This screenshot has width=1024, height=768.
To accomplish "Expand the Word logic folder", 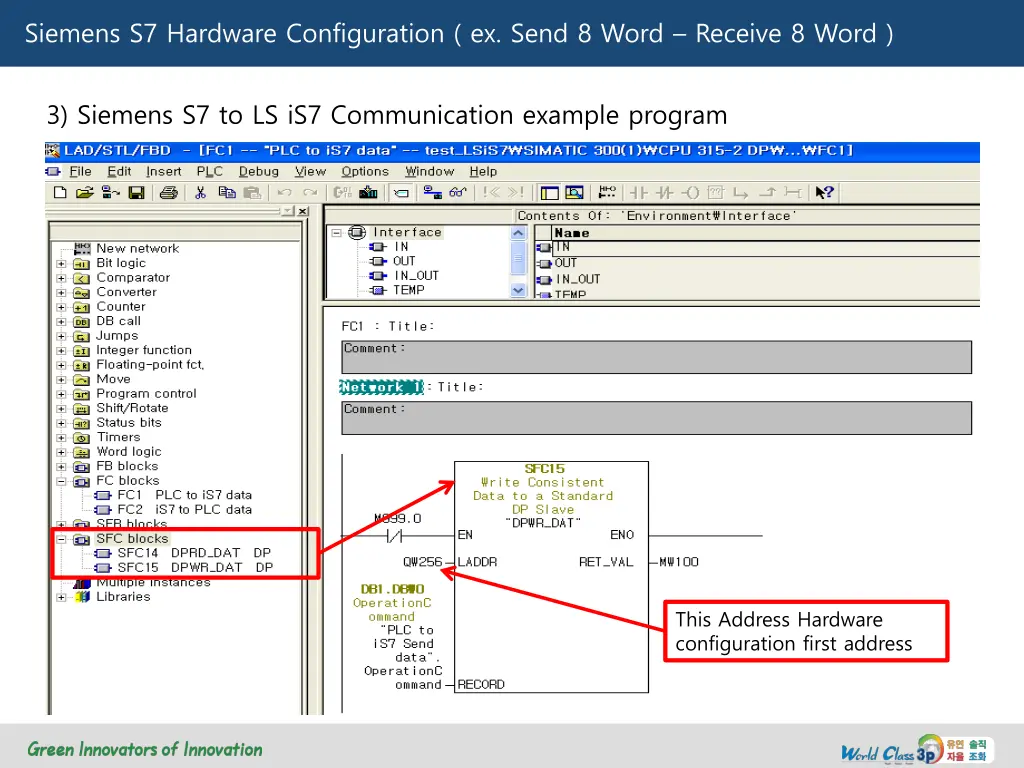I will tap(61, 452).
